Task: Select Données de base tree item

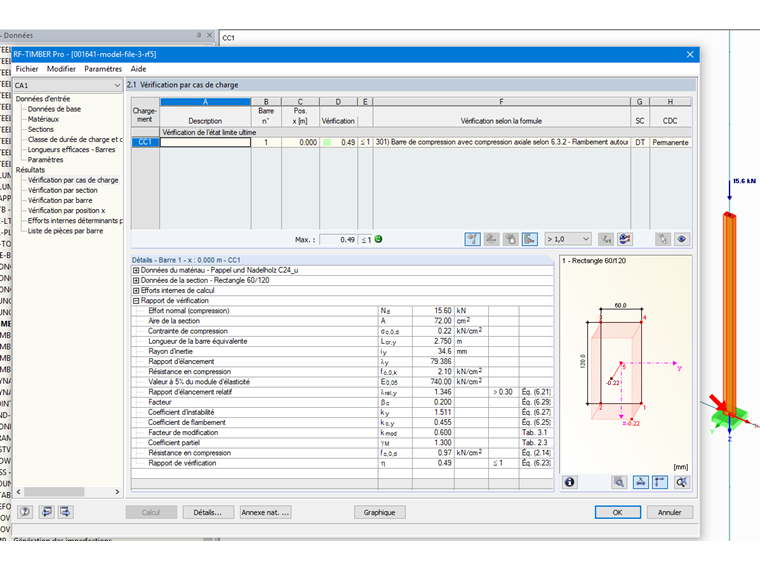Action: [54, 109]
